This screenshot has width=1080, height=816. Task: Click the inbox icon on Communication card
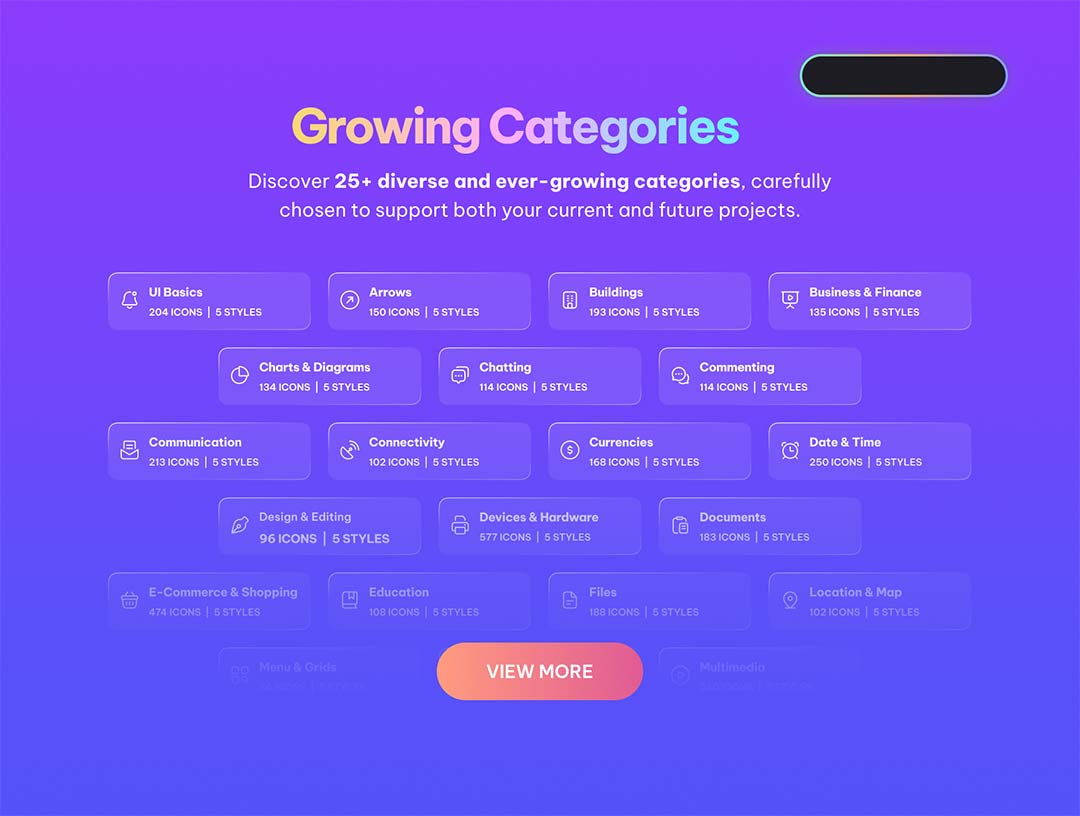pyautogui.click(x=129, y=451)
